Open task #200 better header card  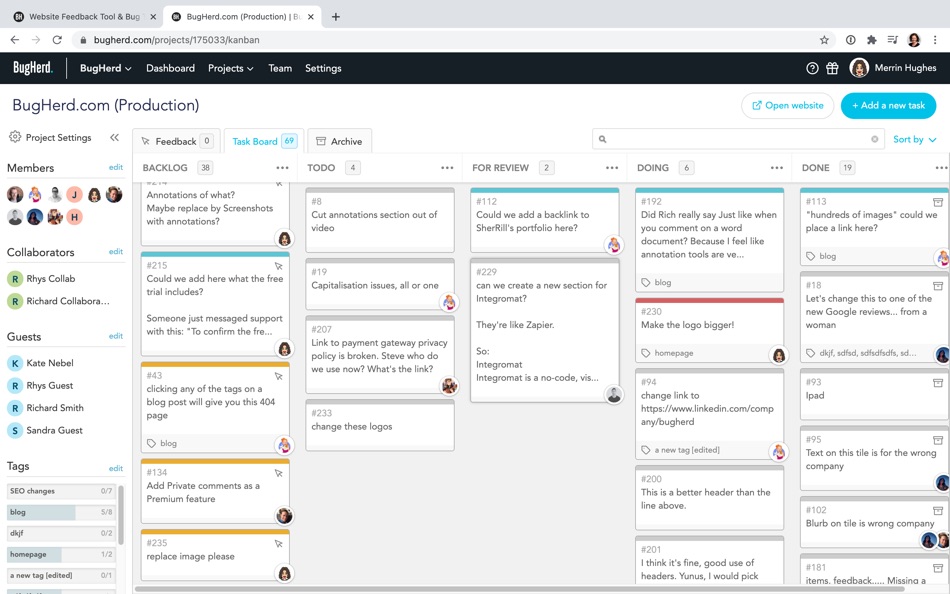click(x=709, y=498)
